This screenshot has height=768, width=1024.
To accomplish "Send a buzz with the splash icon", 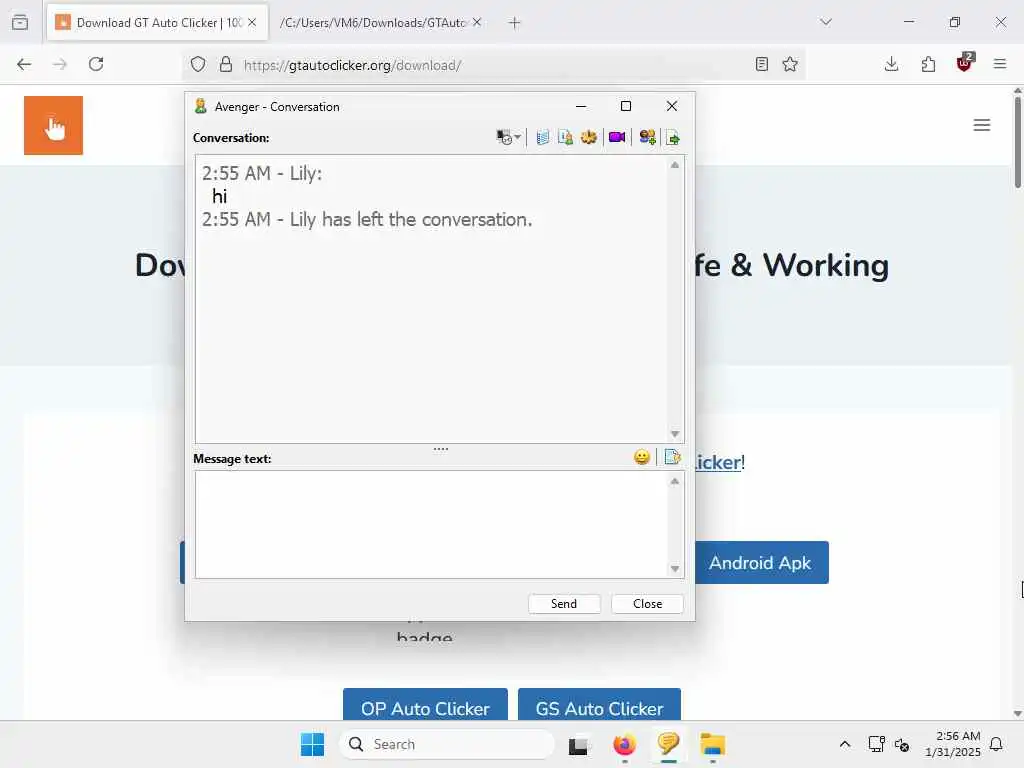I will pyautogui.click(x=588, y=137).
